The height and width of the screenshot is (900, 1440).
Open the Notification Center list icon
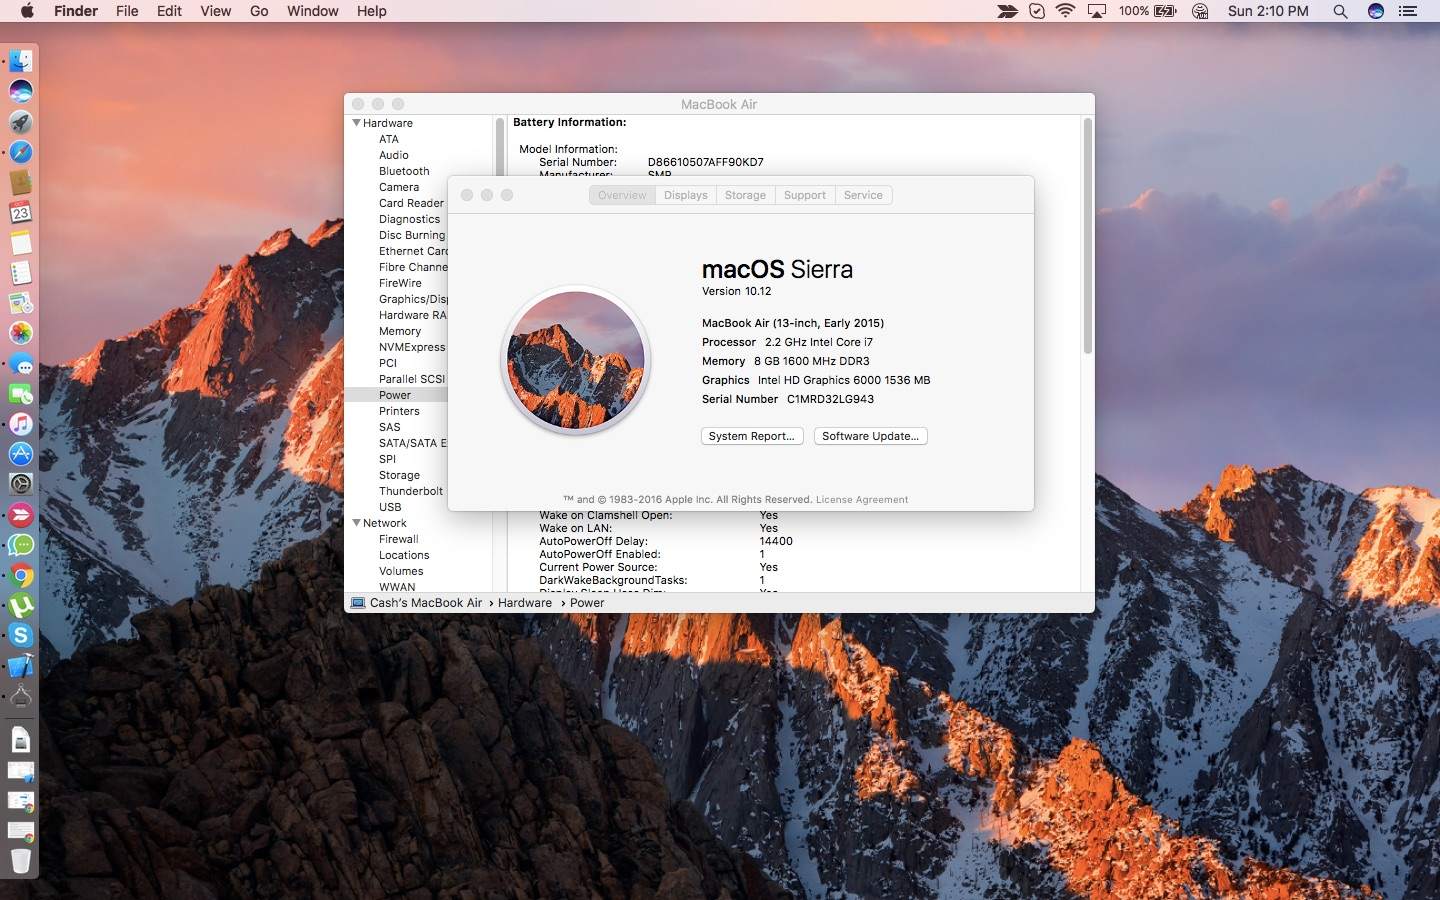(x=1408, y=11)
